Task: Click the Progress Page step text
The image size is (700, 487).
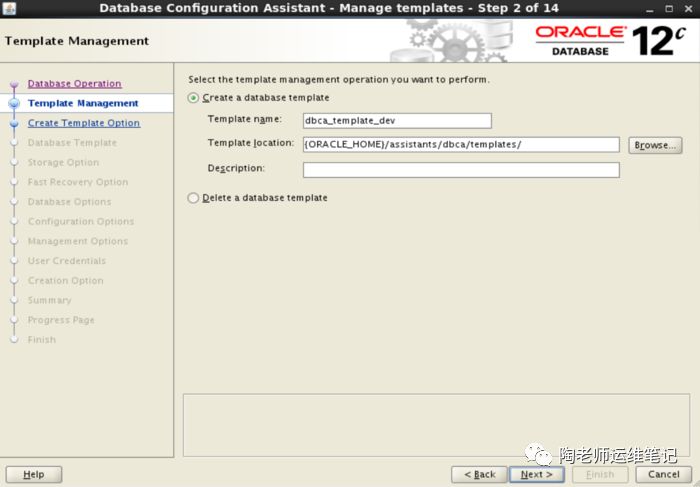Action: [x=61, y=320]
